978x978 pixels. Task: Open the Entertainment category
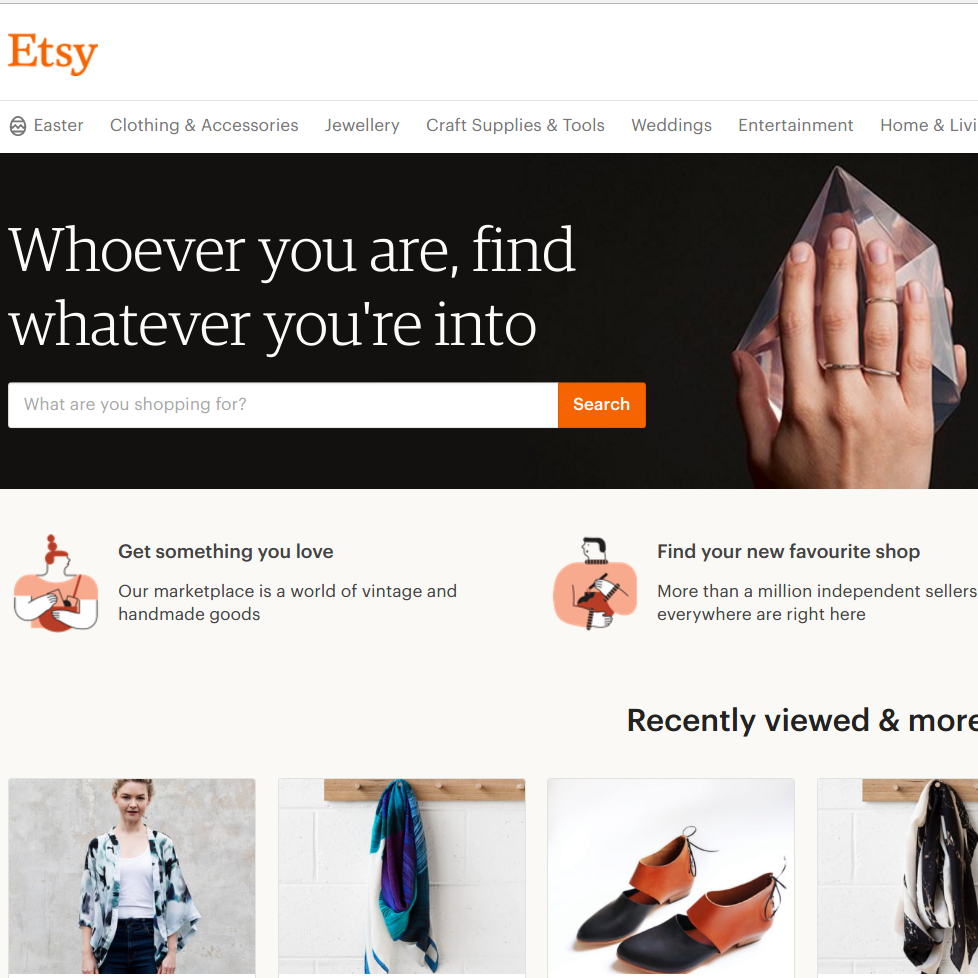795,125
